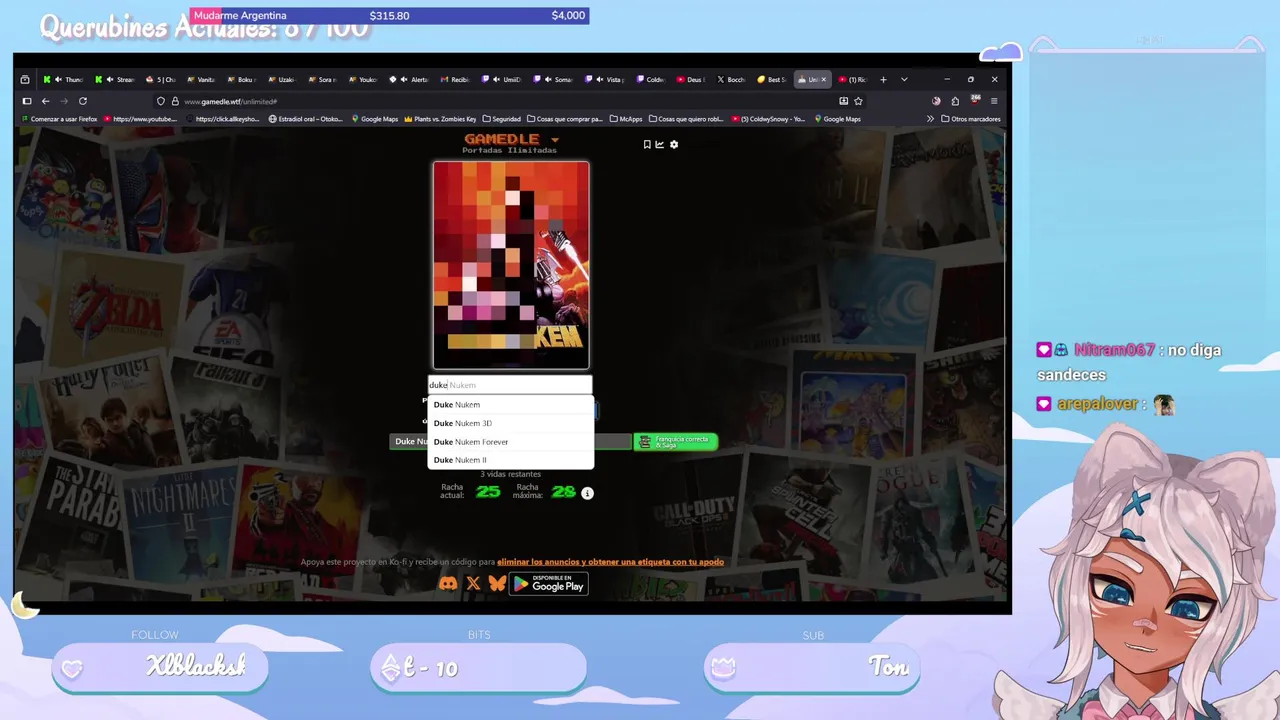Select the "Duke Nukem 3D" suggestion

511,423
